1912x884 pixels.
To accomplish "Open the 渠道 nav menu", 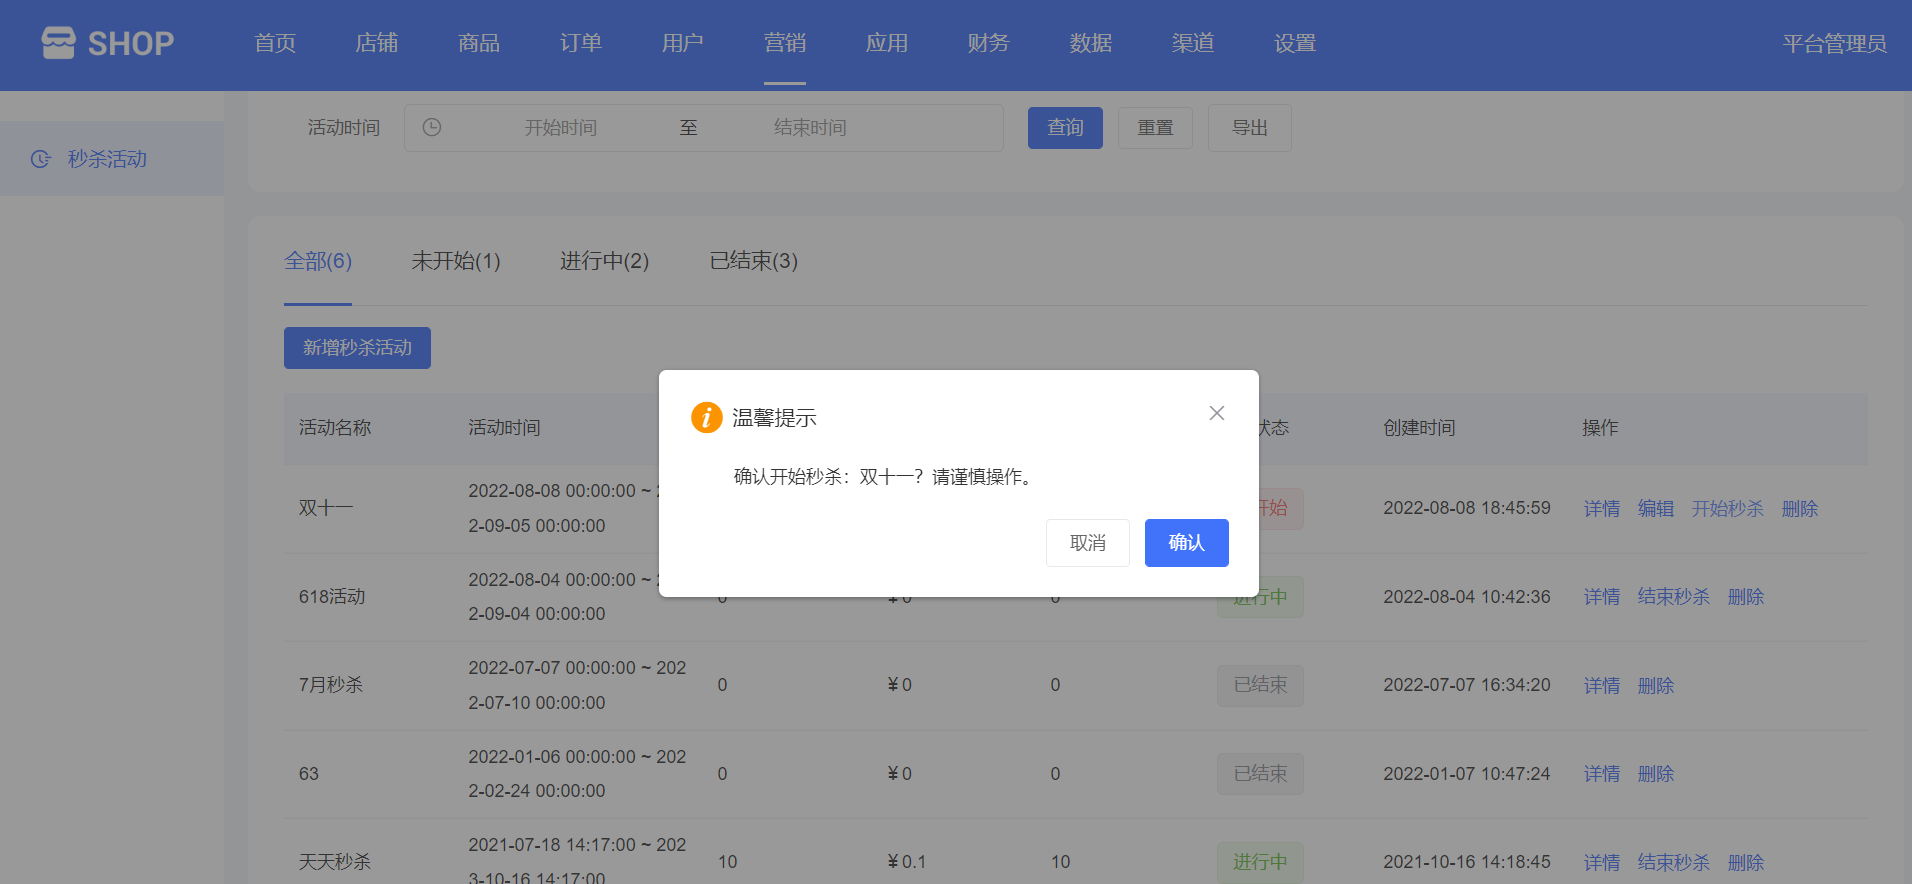I will [x=1193, y=43].
